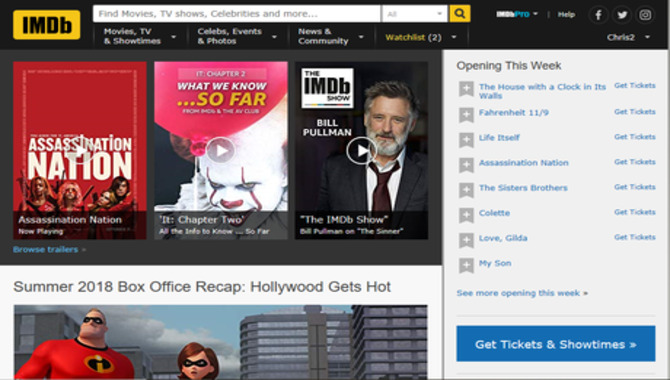Open IMDb Facebook page icon
This screenshot has height=380, width=670.
(x=598, y=15)
